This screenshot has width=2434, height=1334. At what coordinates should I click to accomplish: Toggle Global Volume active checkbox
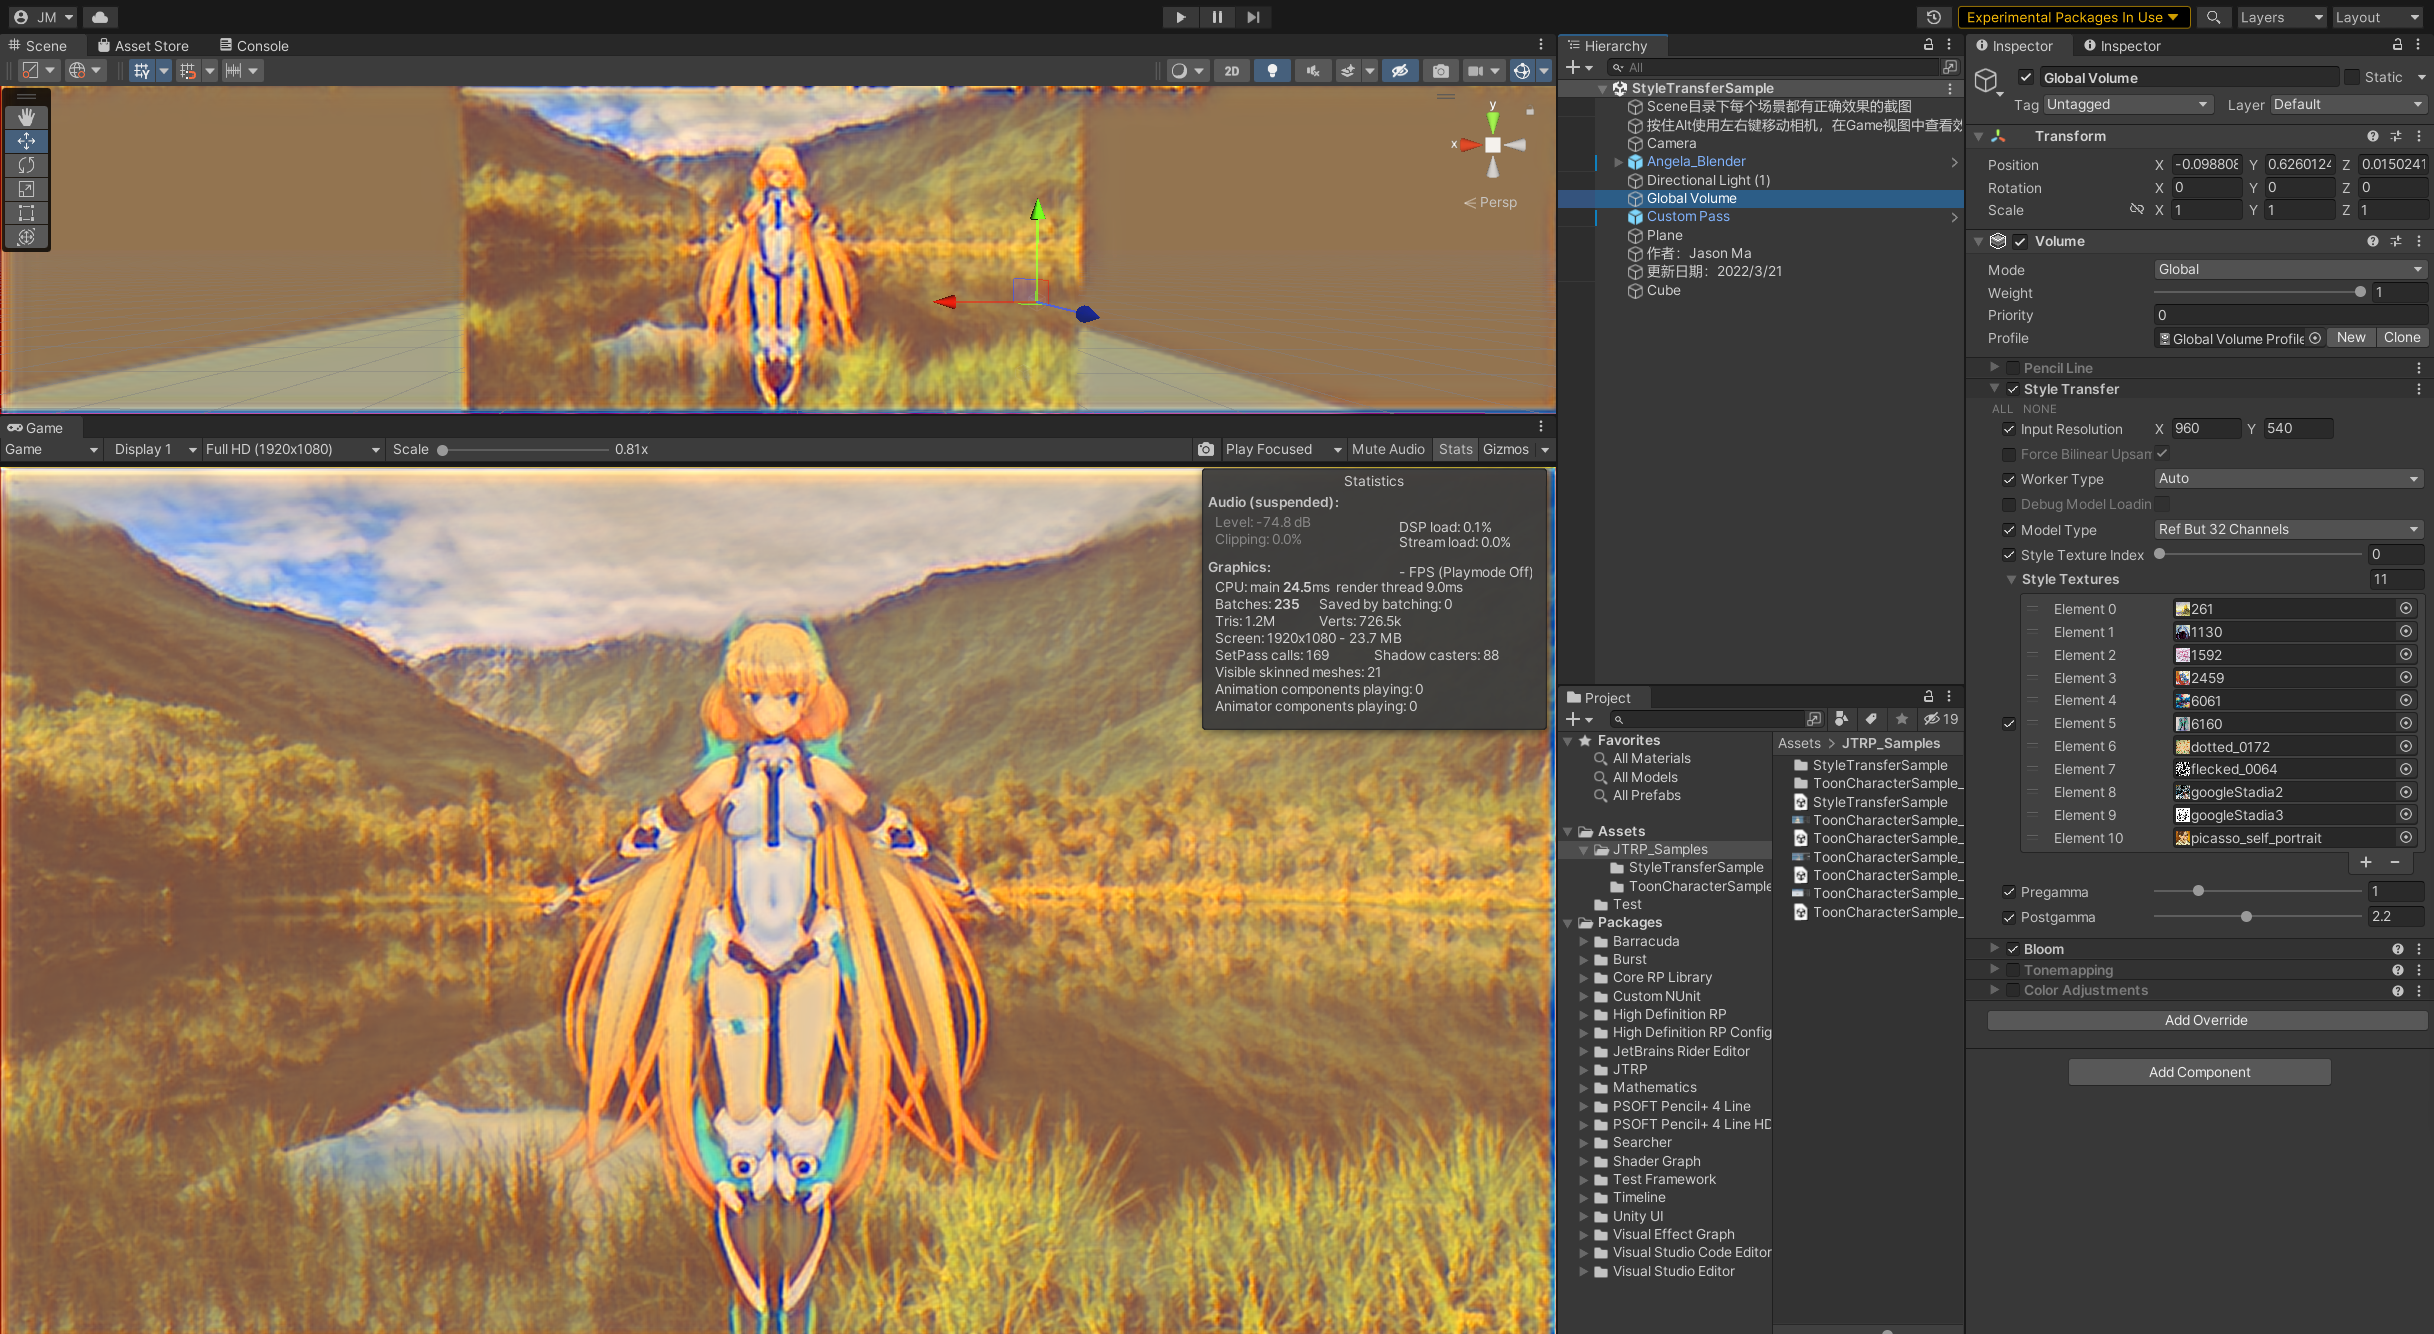(x=2026, y=77)
